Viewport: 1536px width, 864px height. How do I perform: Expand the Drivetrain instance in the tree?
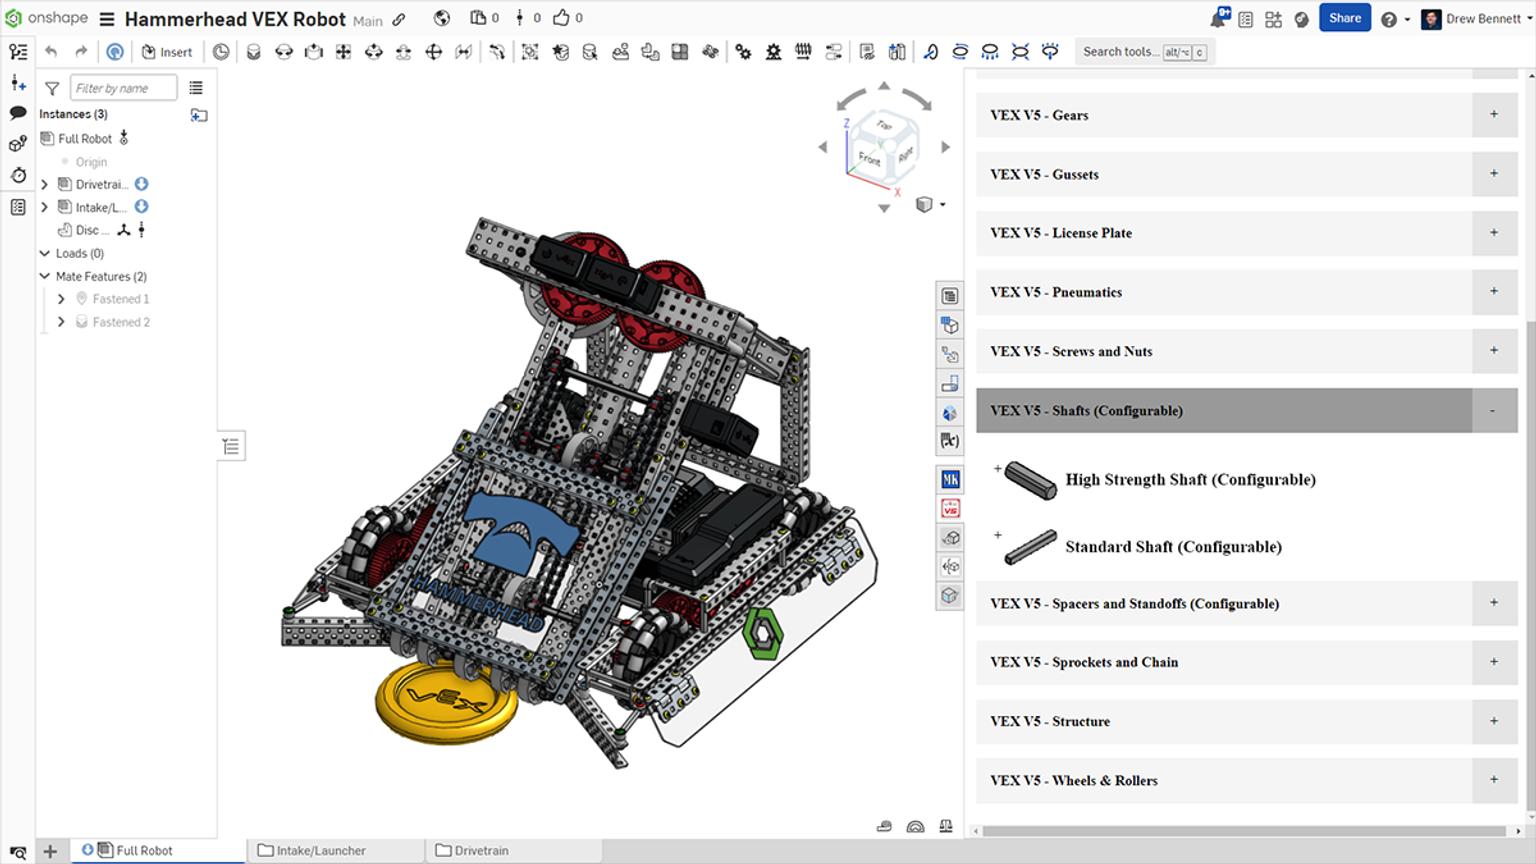(44, 184)
